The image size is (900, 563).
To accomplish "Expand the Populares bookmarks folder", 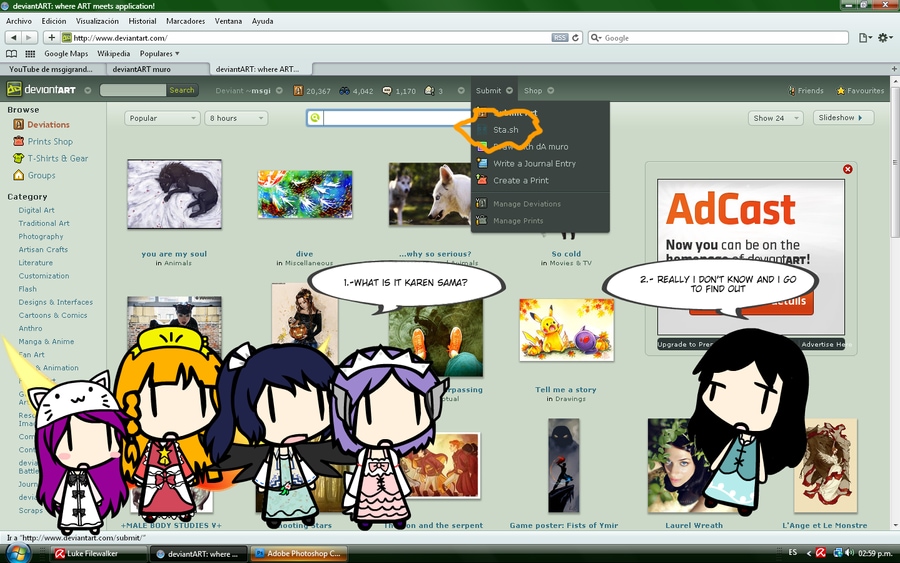I will (160, 53).
